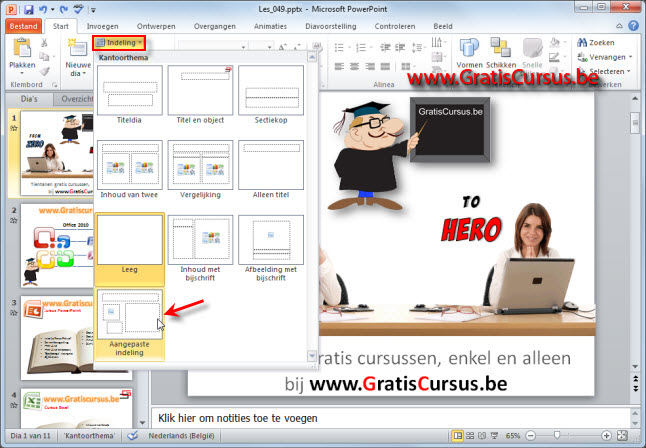This screenshot has width=646, height=448.
Task: Choose the Titeldia layout
Action: (x=129, y=95)
